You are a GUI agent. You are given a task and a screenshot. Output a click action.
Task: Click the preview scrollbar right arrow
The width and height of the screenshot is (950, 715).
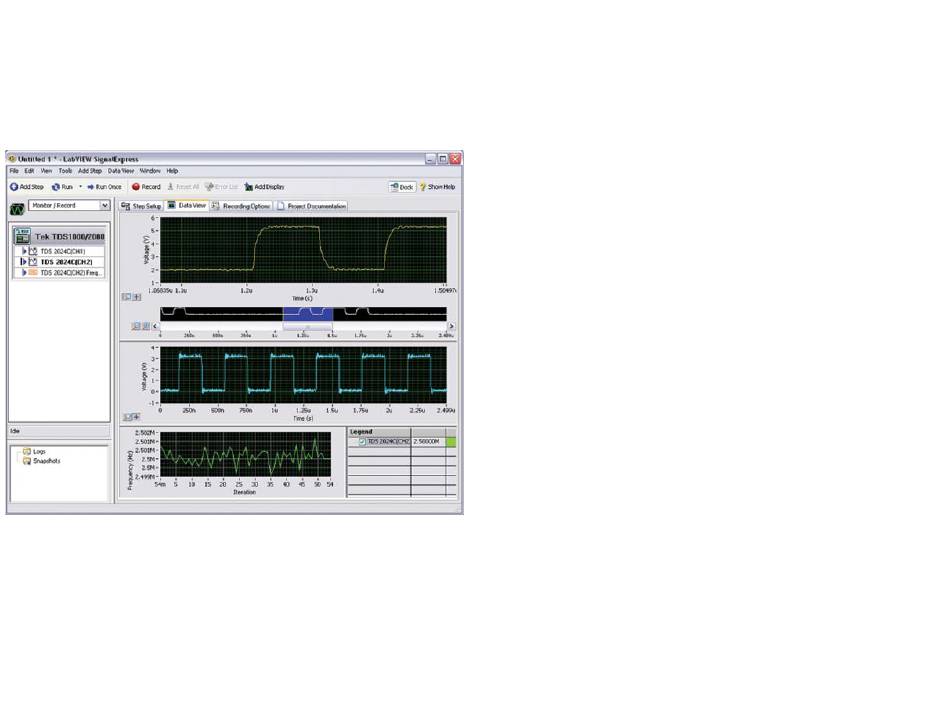[451, 326]
